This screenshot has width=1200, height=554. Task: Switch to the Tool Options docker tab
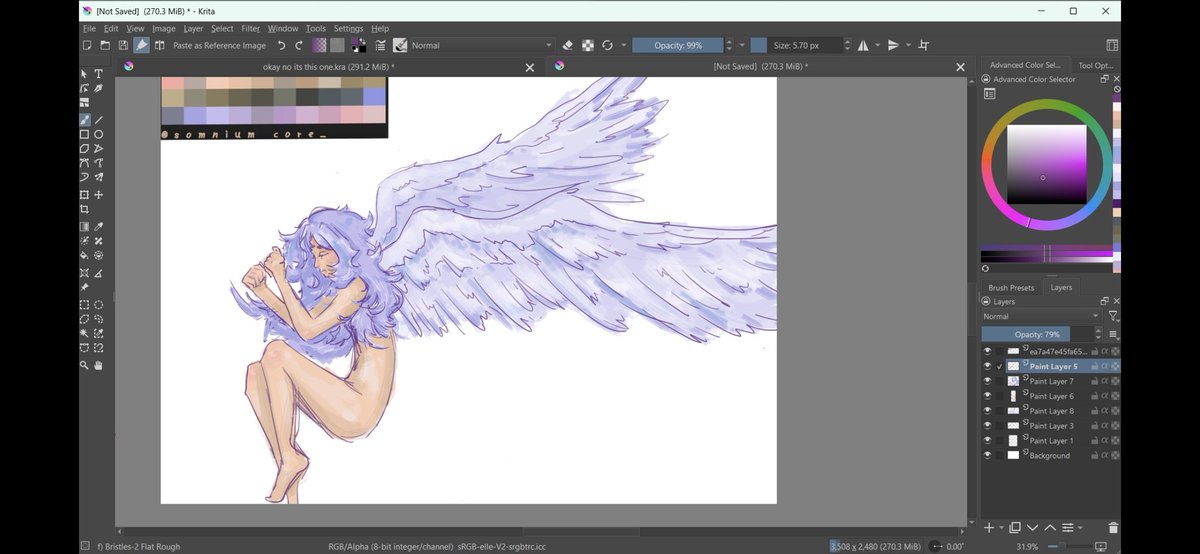[x=1095, y=65]
